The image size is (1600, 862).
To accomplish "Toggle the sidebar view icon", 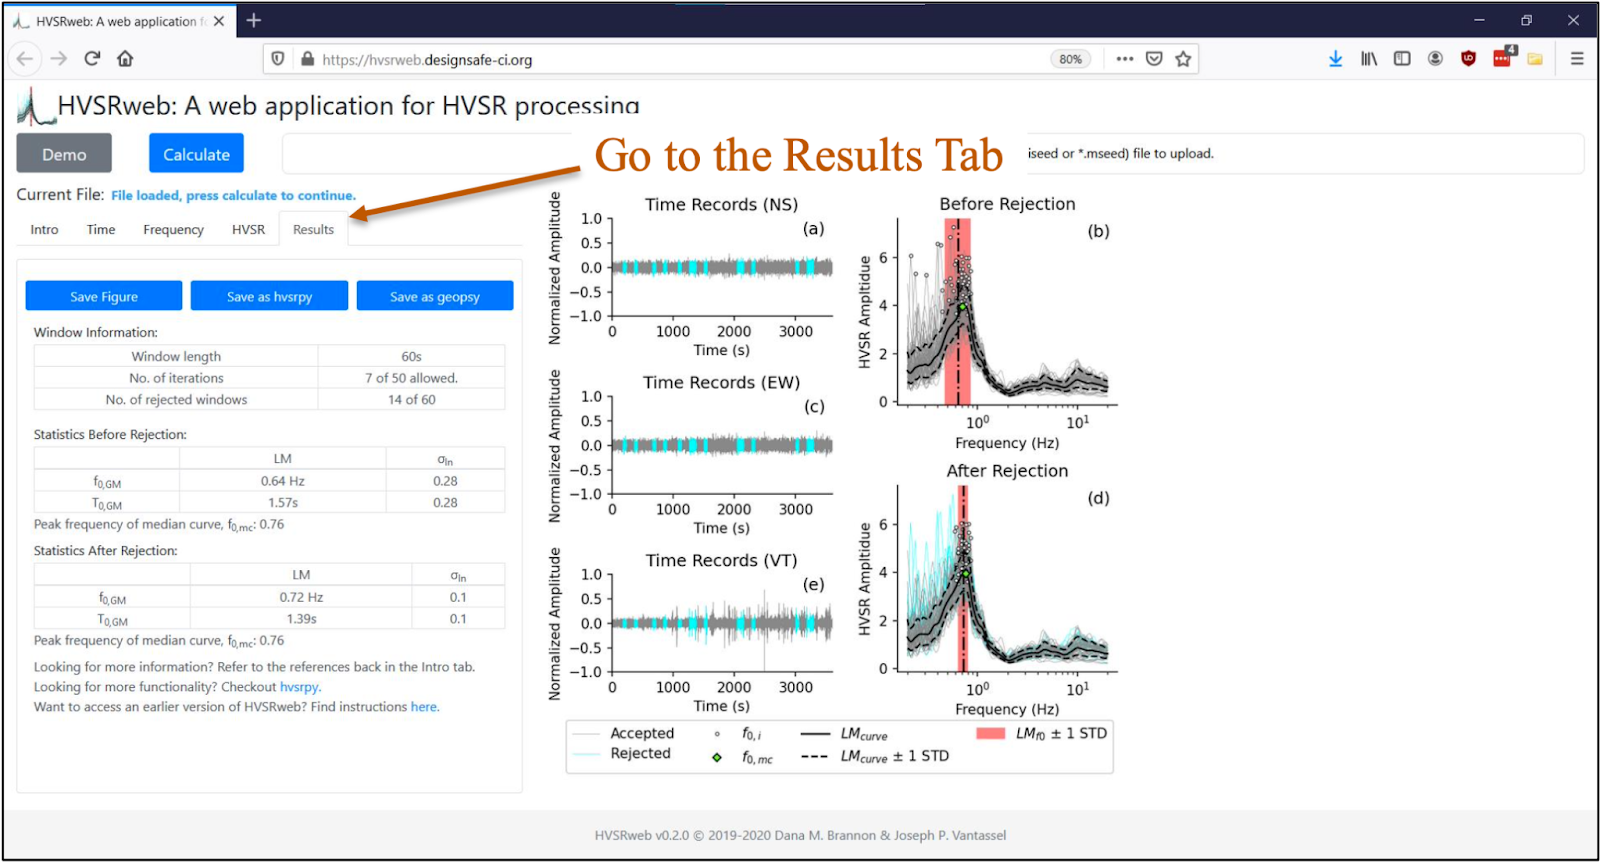I will [1402, 59].
